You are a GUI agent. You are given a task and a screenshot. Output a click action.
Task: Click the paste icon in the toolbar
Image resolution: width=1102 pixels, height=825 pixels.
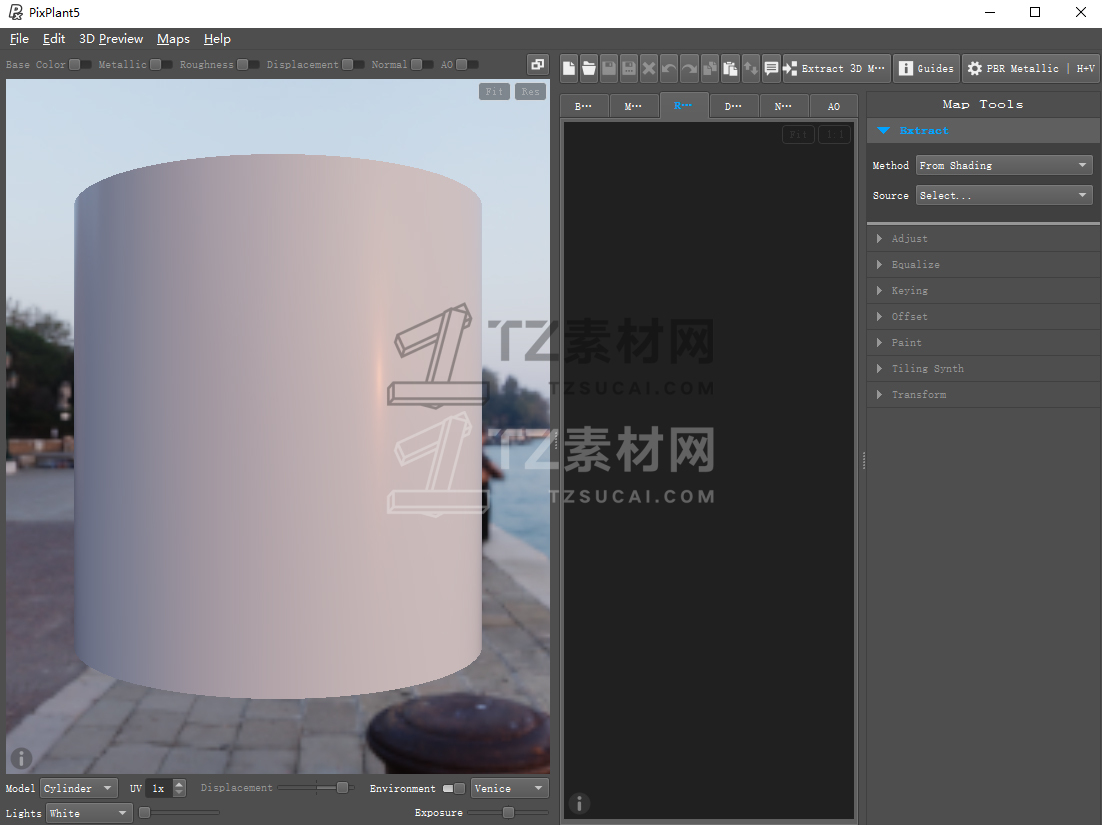(730, 68)
